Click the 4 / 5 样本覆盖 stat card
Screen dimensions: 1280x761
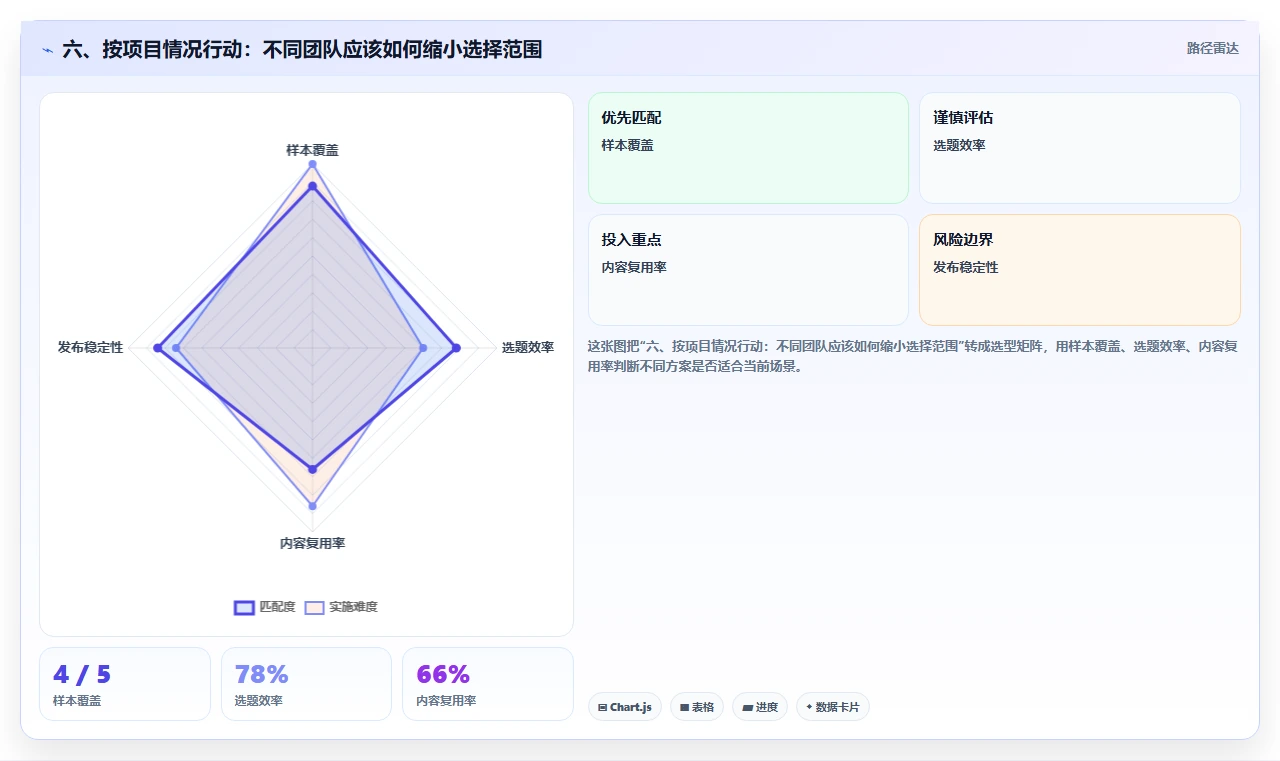coord(125,684)
